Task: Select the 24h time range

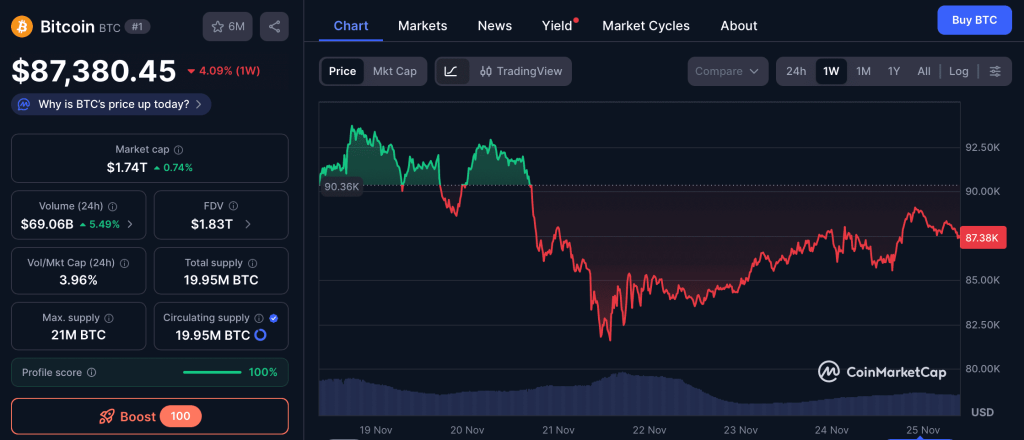Action: pos(796,71)
